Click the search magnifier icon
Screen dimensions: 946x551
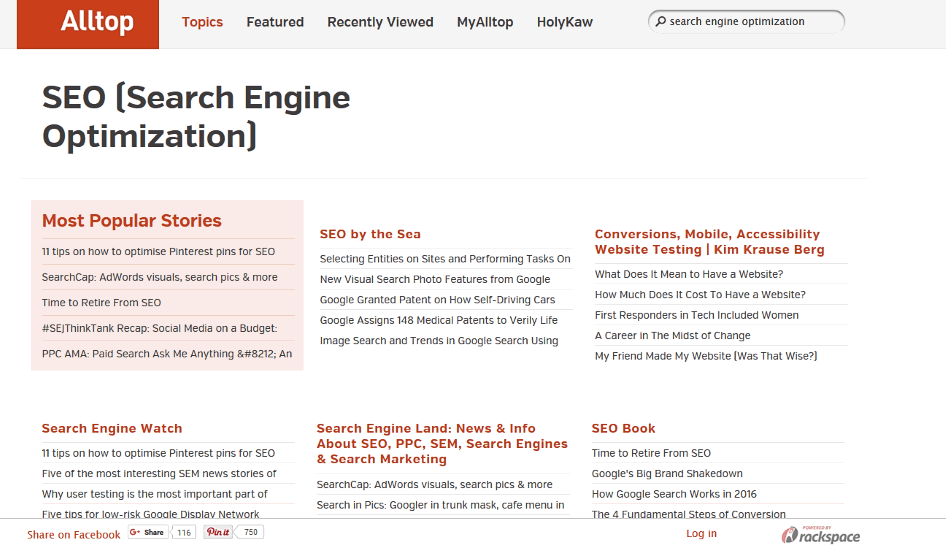click(x=661, y=22)
